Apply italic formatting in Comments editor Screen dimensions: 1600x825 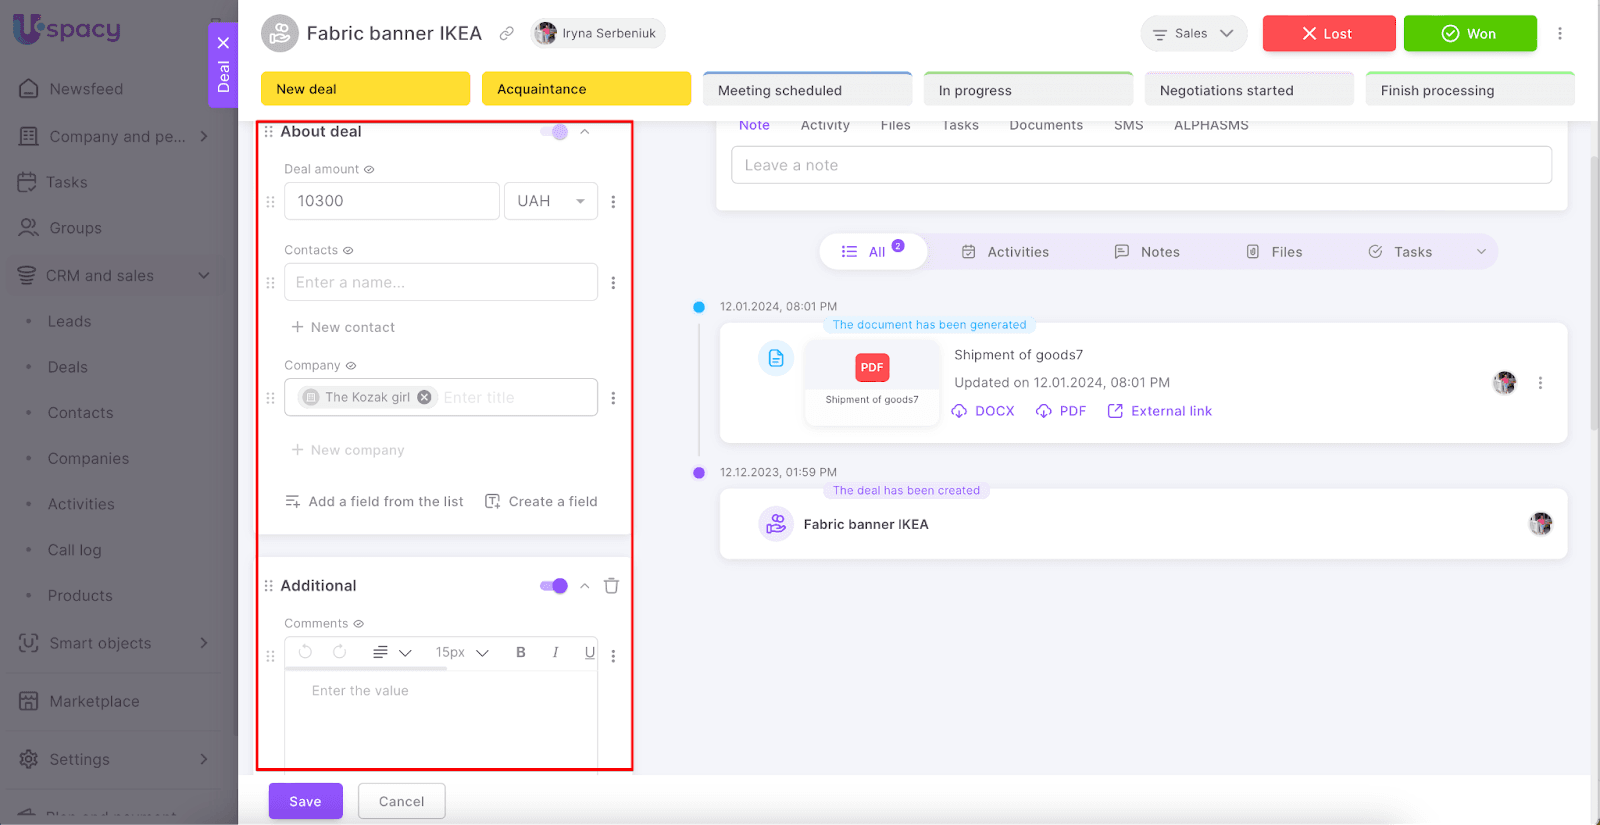(x=555, y=652)
